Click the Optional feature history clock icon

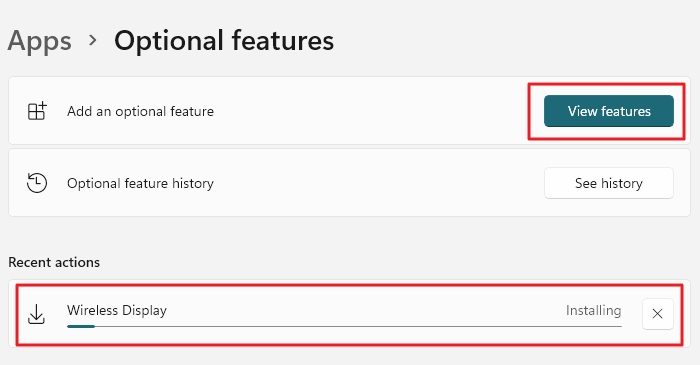click(x=37, y=183)
